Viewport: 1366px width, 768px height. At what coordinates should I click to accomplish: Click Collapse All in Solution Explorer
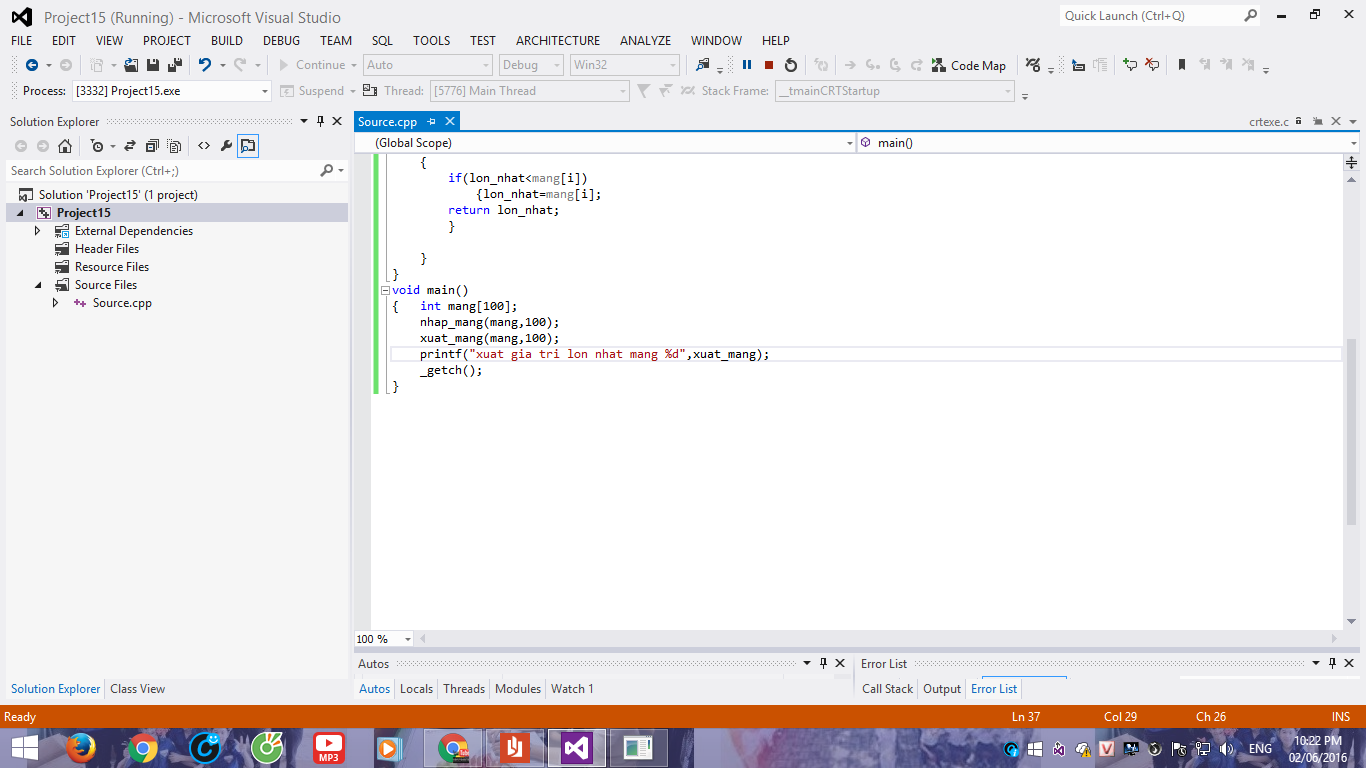coord(152,146)
